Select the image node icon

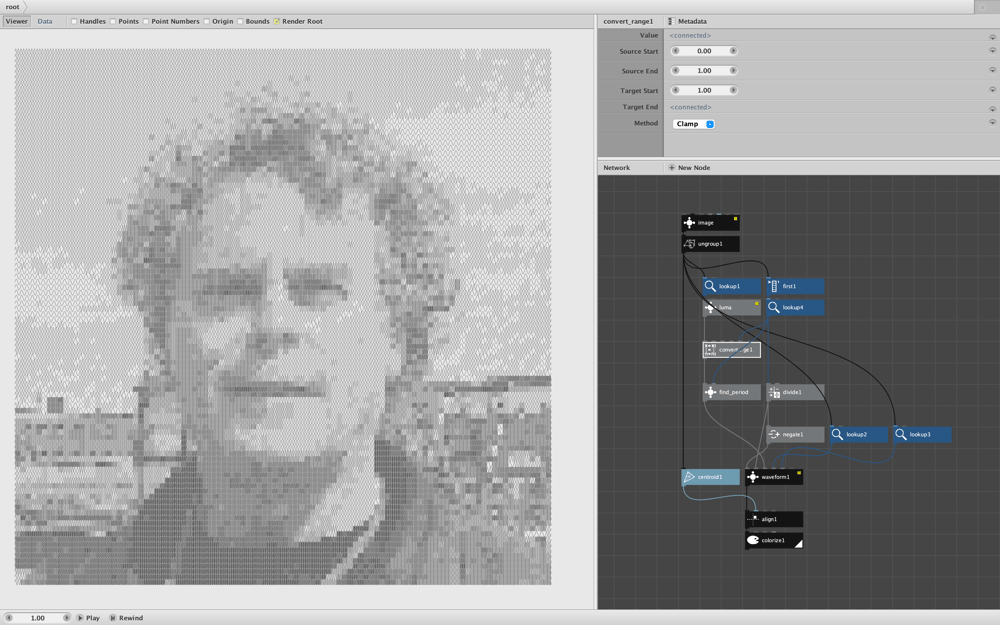click(689, 223)
